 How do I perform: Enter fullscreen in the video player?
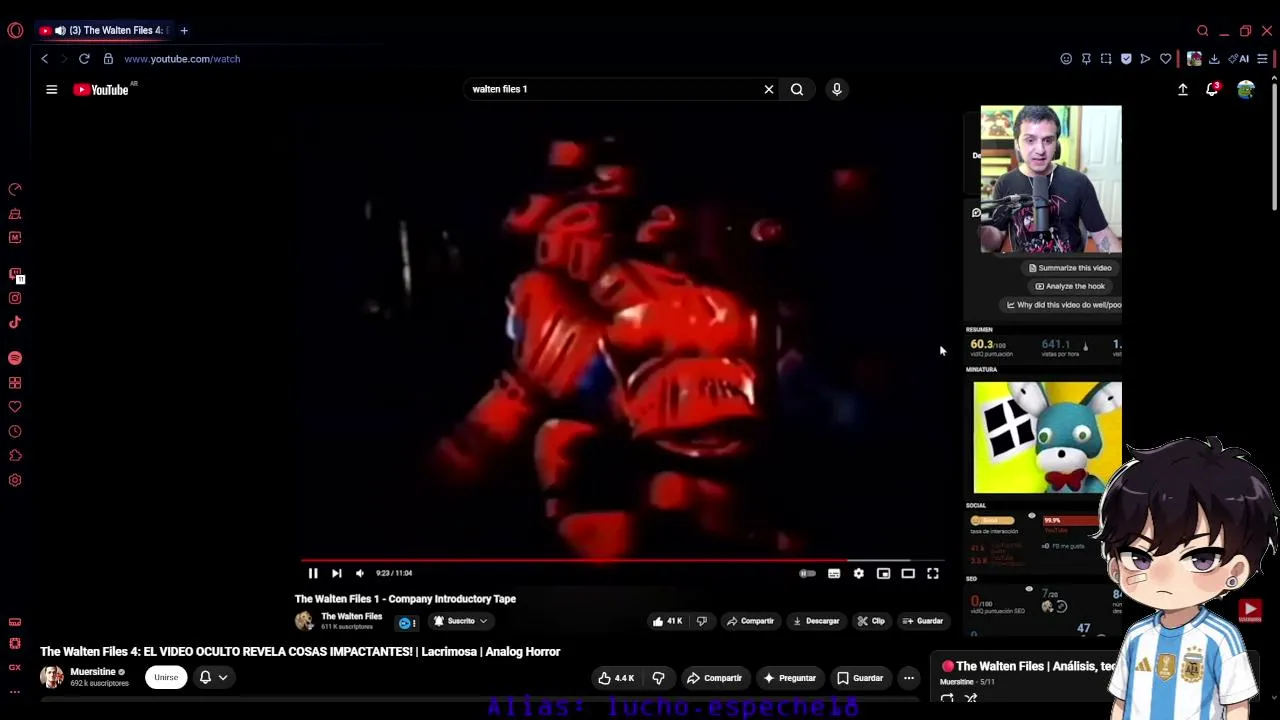[933, 573]
